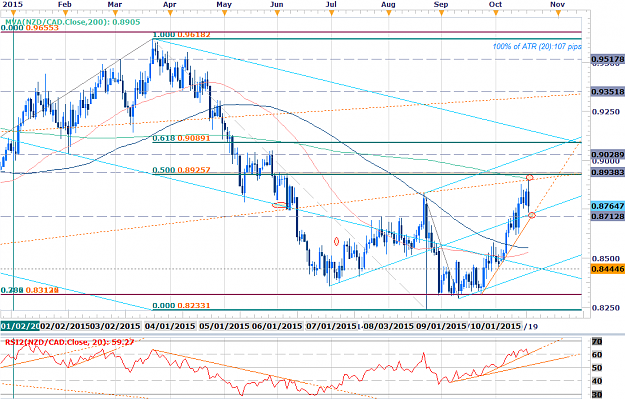This screenshot has height=399, width=625.
Task: Click the 100% of ATR (20) annotation
Action: [537, 47]
